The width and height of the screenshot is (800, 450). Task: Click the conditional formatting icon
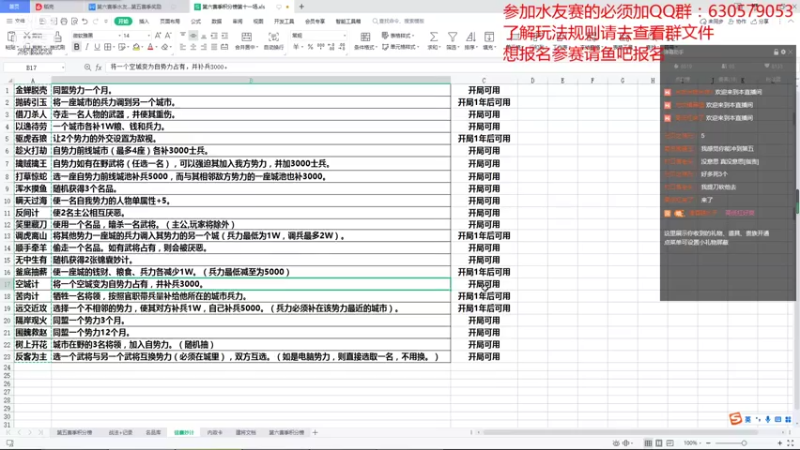(x=365, y=37)
